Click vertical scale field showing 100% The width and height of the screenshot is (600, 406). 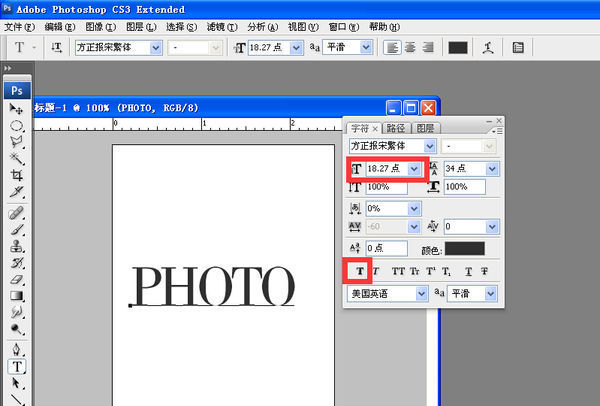coord(386,187)
